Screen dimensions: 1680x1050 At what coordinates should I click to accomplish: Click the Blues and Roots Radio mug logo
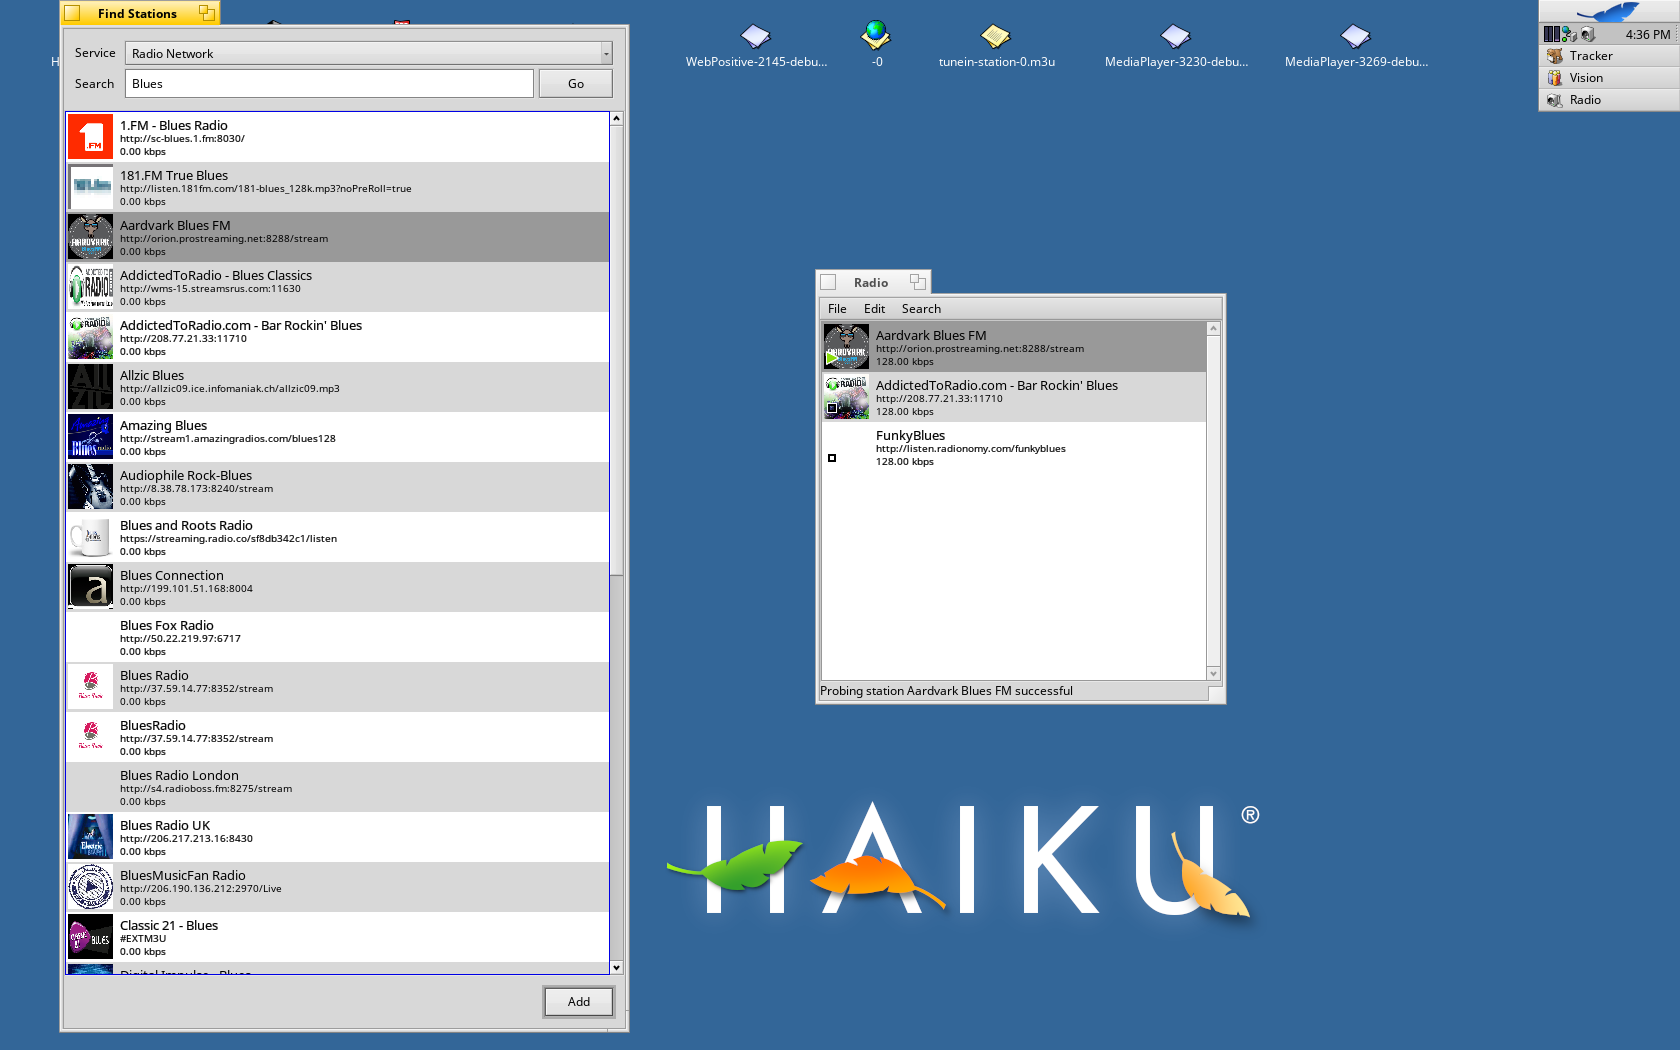90,537
